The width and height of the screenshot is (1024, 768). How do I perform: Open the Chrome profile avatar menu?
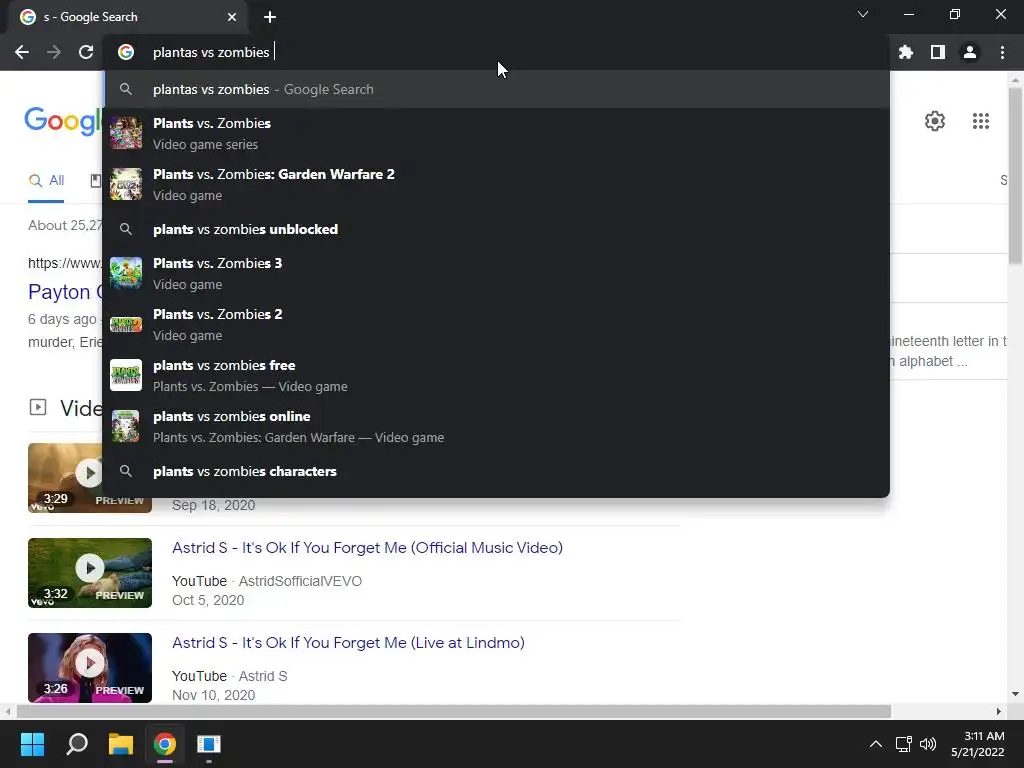pyautogui.click(x=970, y=52)
